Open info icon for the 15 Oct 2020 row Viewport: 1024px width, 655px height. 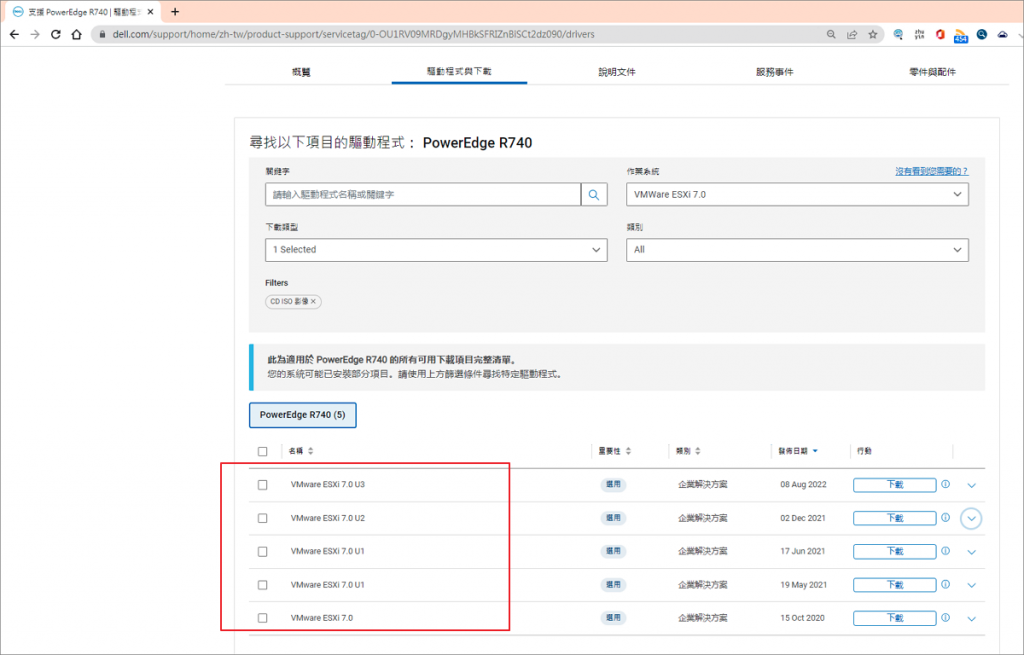pyautogui.click(x=945, y=618)
